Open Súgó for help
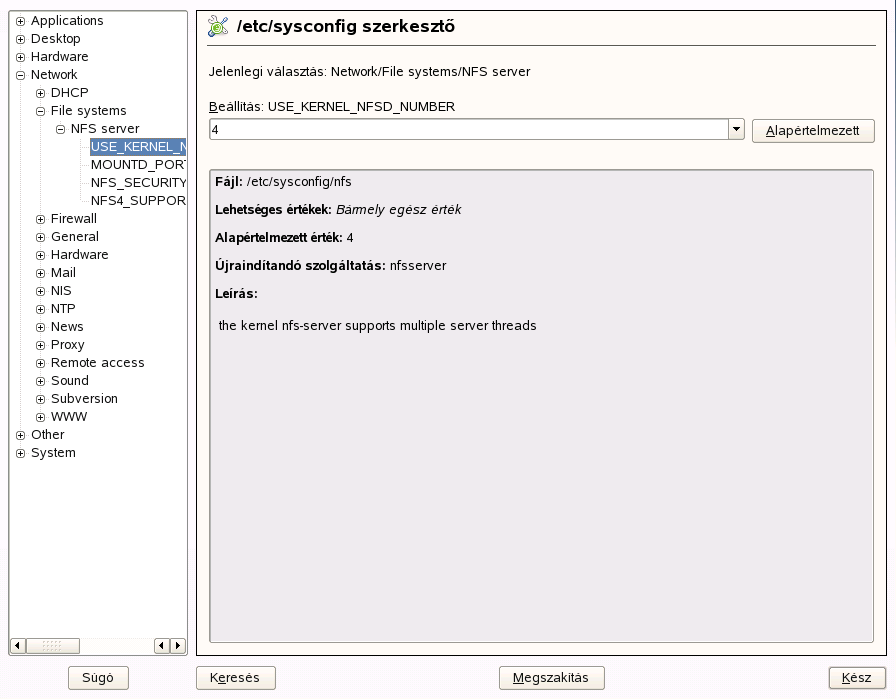Image resolution: width=896 pixels, height=699 pixels. tap(96, 678)
